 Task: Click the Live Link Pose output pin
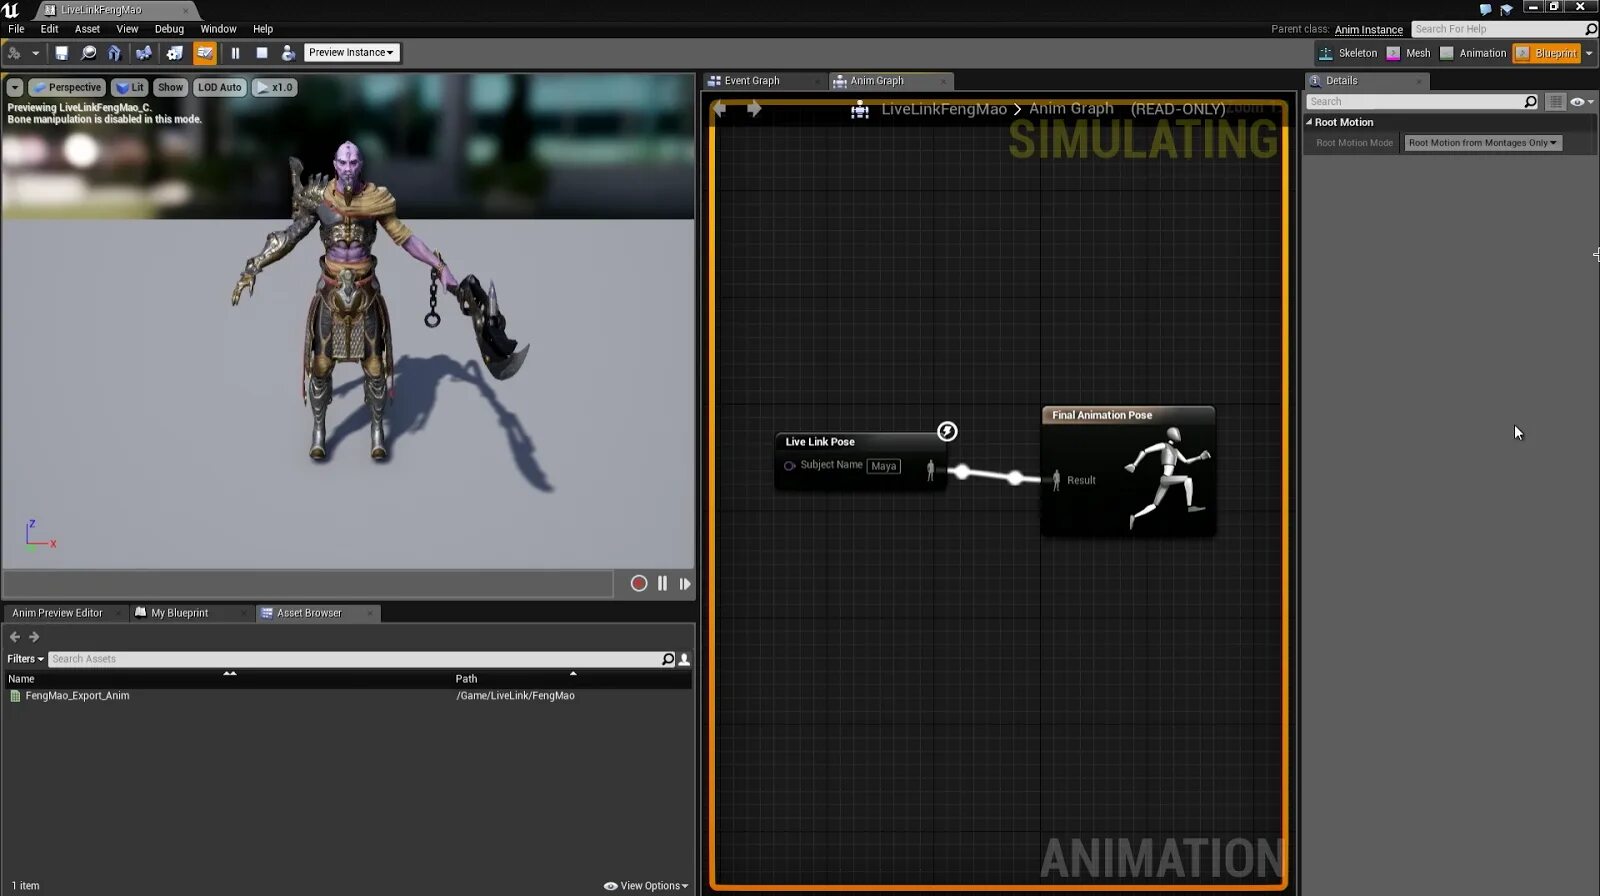(931, 470)
